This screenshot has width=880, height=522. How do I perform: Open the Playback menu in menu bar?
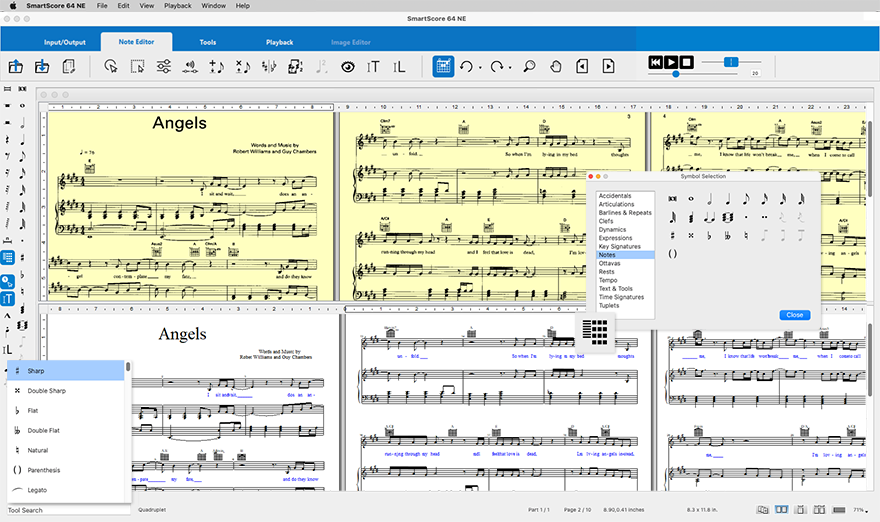point(177,6)
